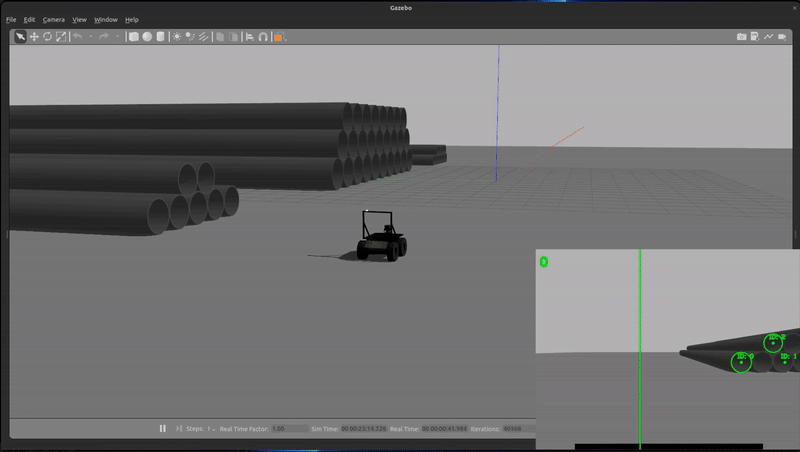The width and height of the screenshot is (800, 452).
Task: Select the scale mode tool
Action: pyautogui.click(x=60, y=37)
